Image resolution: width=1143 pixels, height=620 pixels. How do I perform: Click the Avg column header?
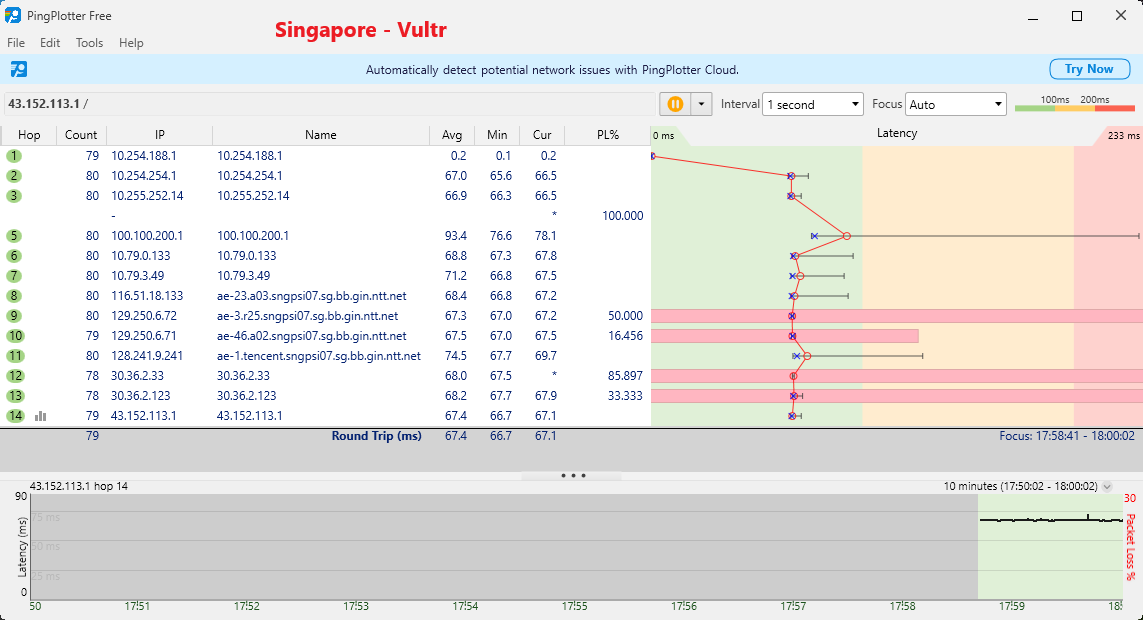click(452, 135)
